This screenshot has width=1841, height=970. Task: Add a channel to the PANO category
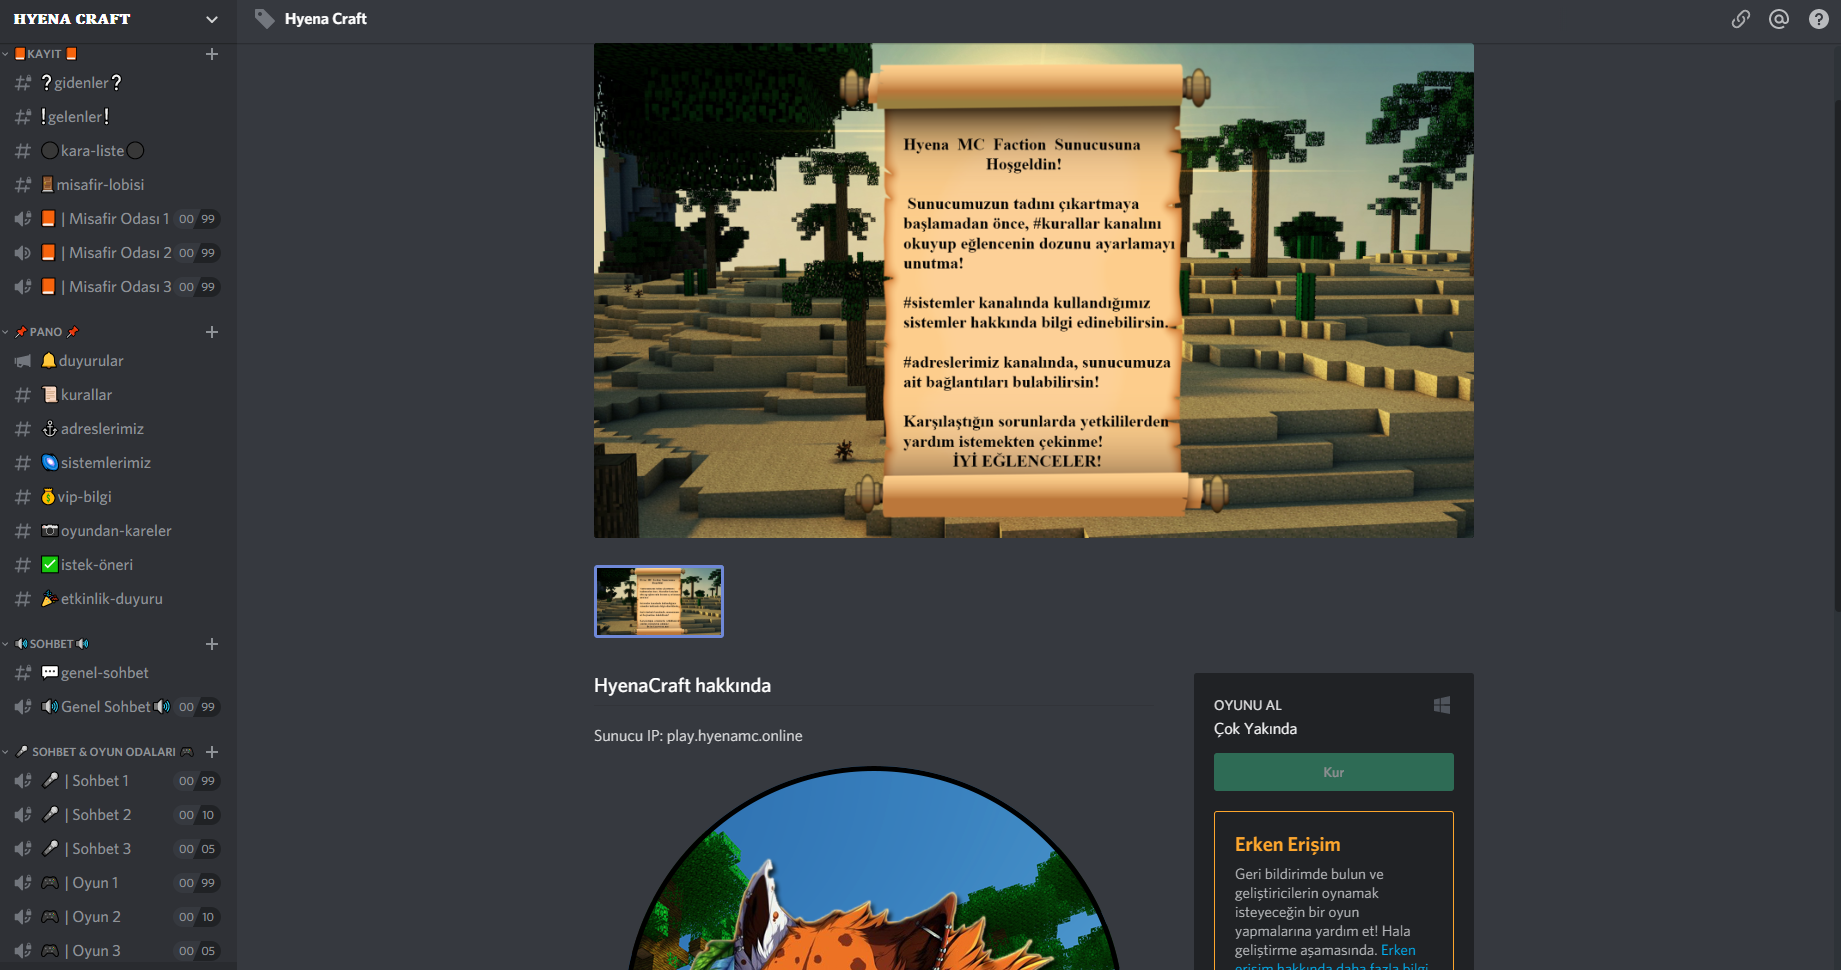[212, 332]
